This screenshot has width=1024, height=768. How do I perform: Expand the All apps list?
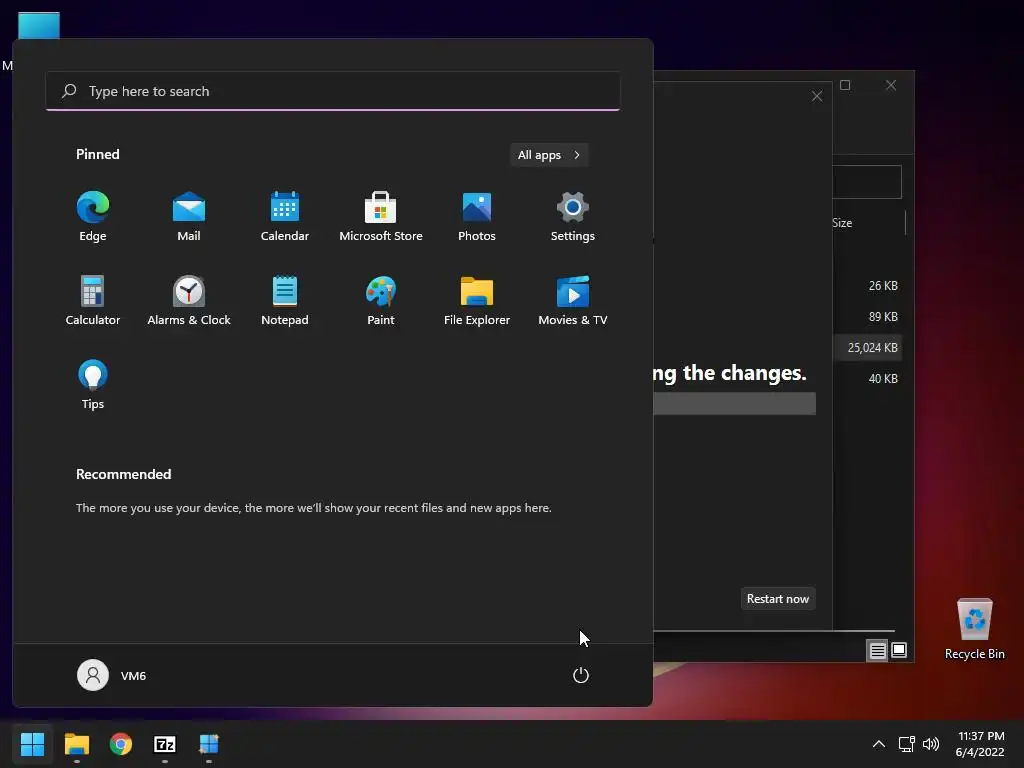tap(549, 155)
